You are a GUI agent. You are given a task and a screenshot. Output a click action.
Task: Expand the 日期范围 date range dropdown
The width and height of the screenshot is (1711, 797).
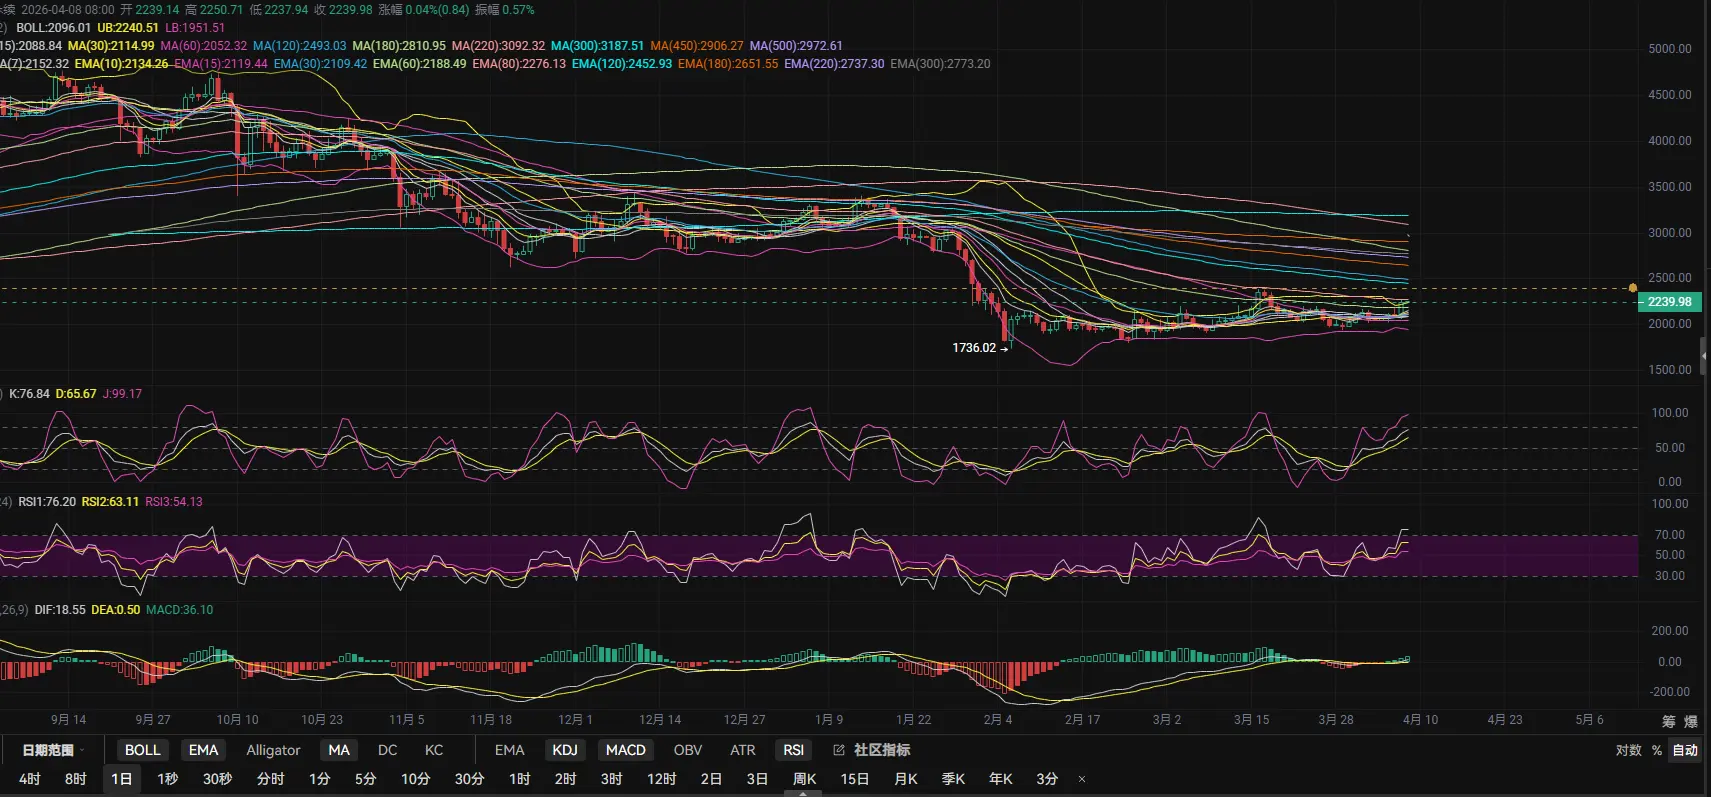(x=52, y=750)
